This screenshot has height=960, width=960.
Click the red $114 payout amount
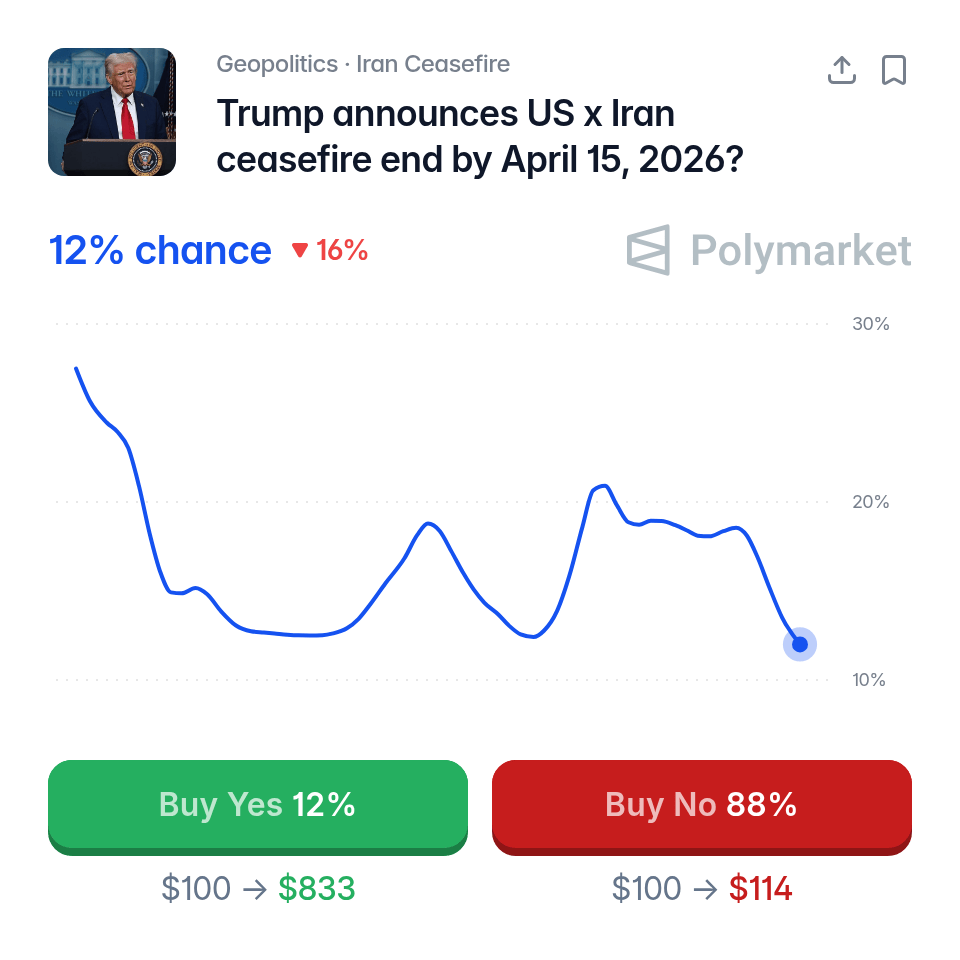tap(760, 888)
